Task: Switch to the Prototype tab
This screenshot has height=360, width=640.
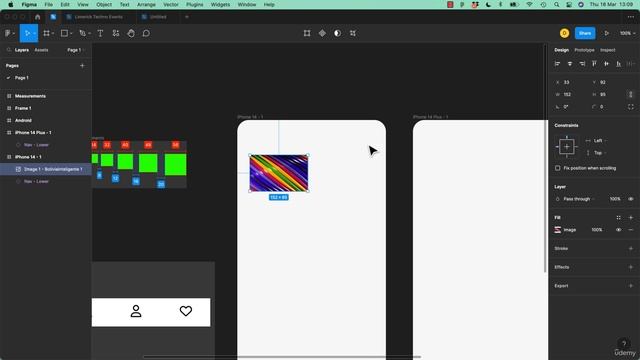Action: point(584,50)
